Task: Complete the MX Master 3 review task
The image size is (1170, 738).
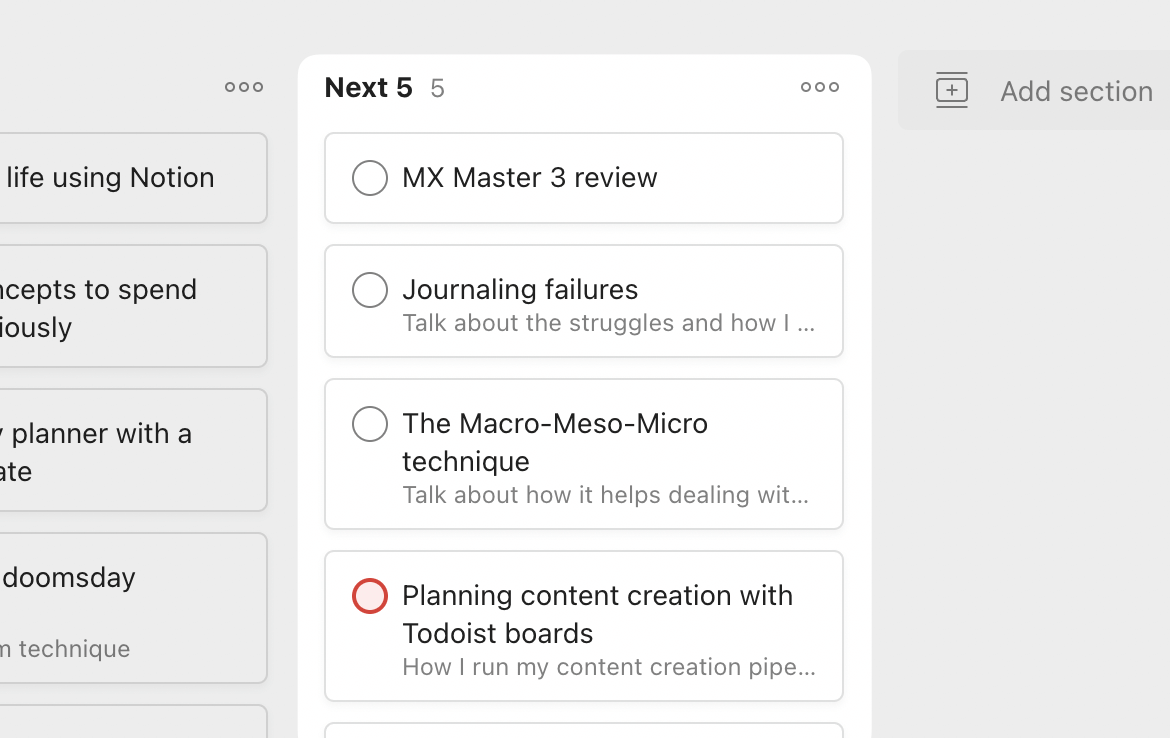Action: [x=370, y=178]
